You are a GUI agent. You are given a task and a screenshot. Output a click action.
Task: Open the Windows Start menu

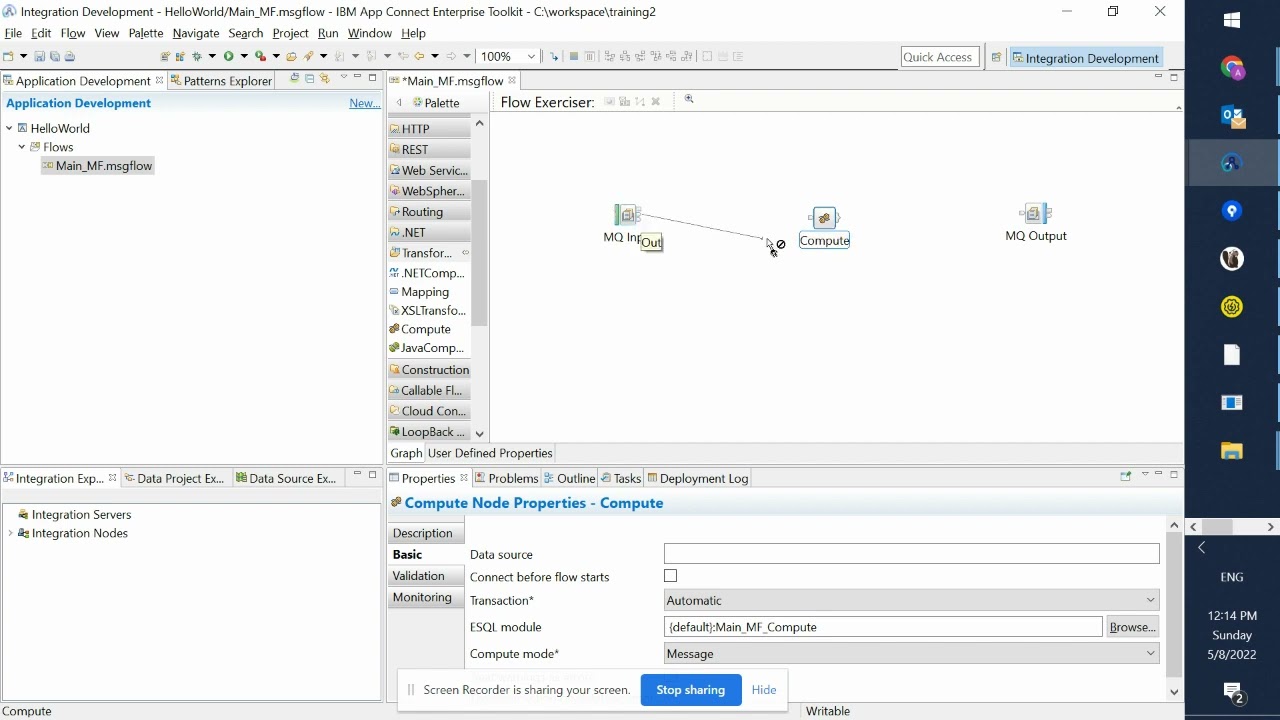1232,20
